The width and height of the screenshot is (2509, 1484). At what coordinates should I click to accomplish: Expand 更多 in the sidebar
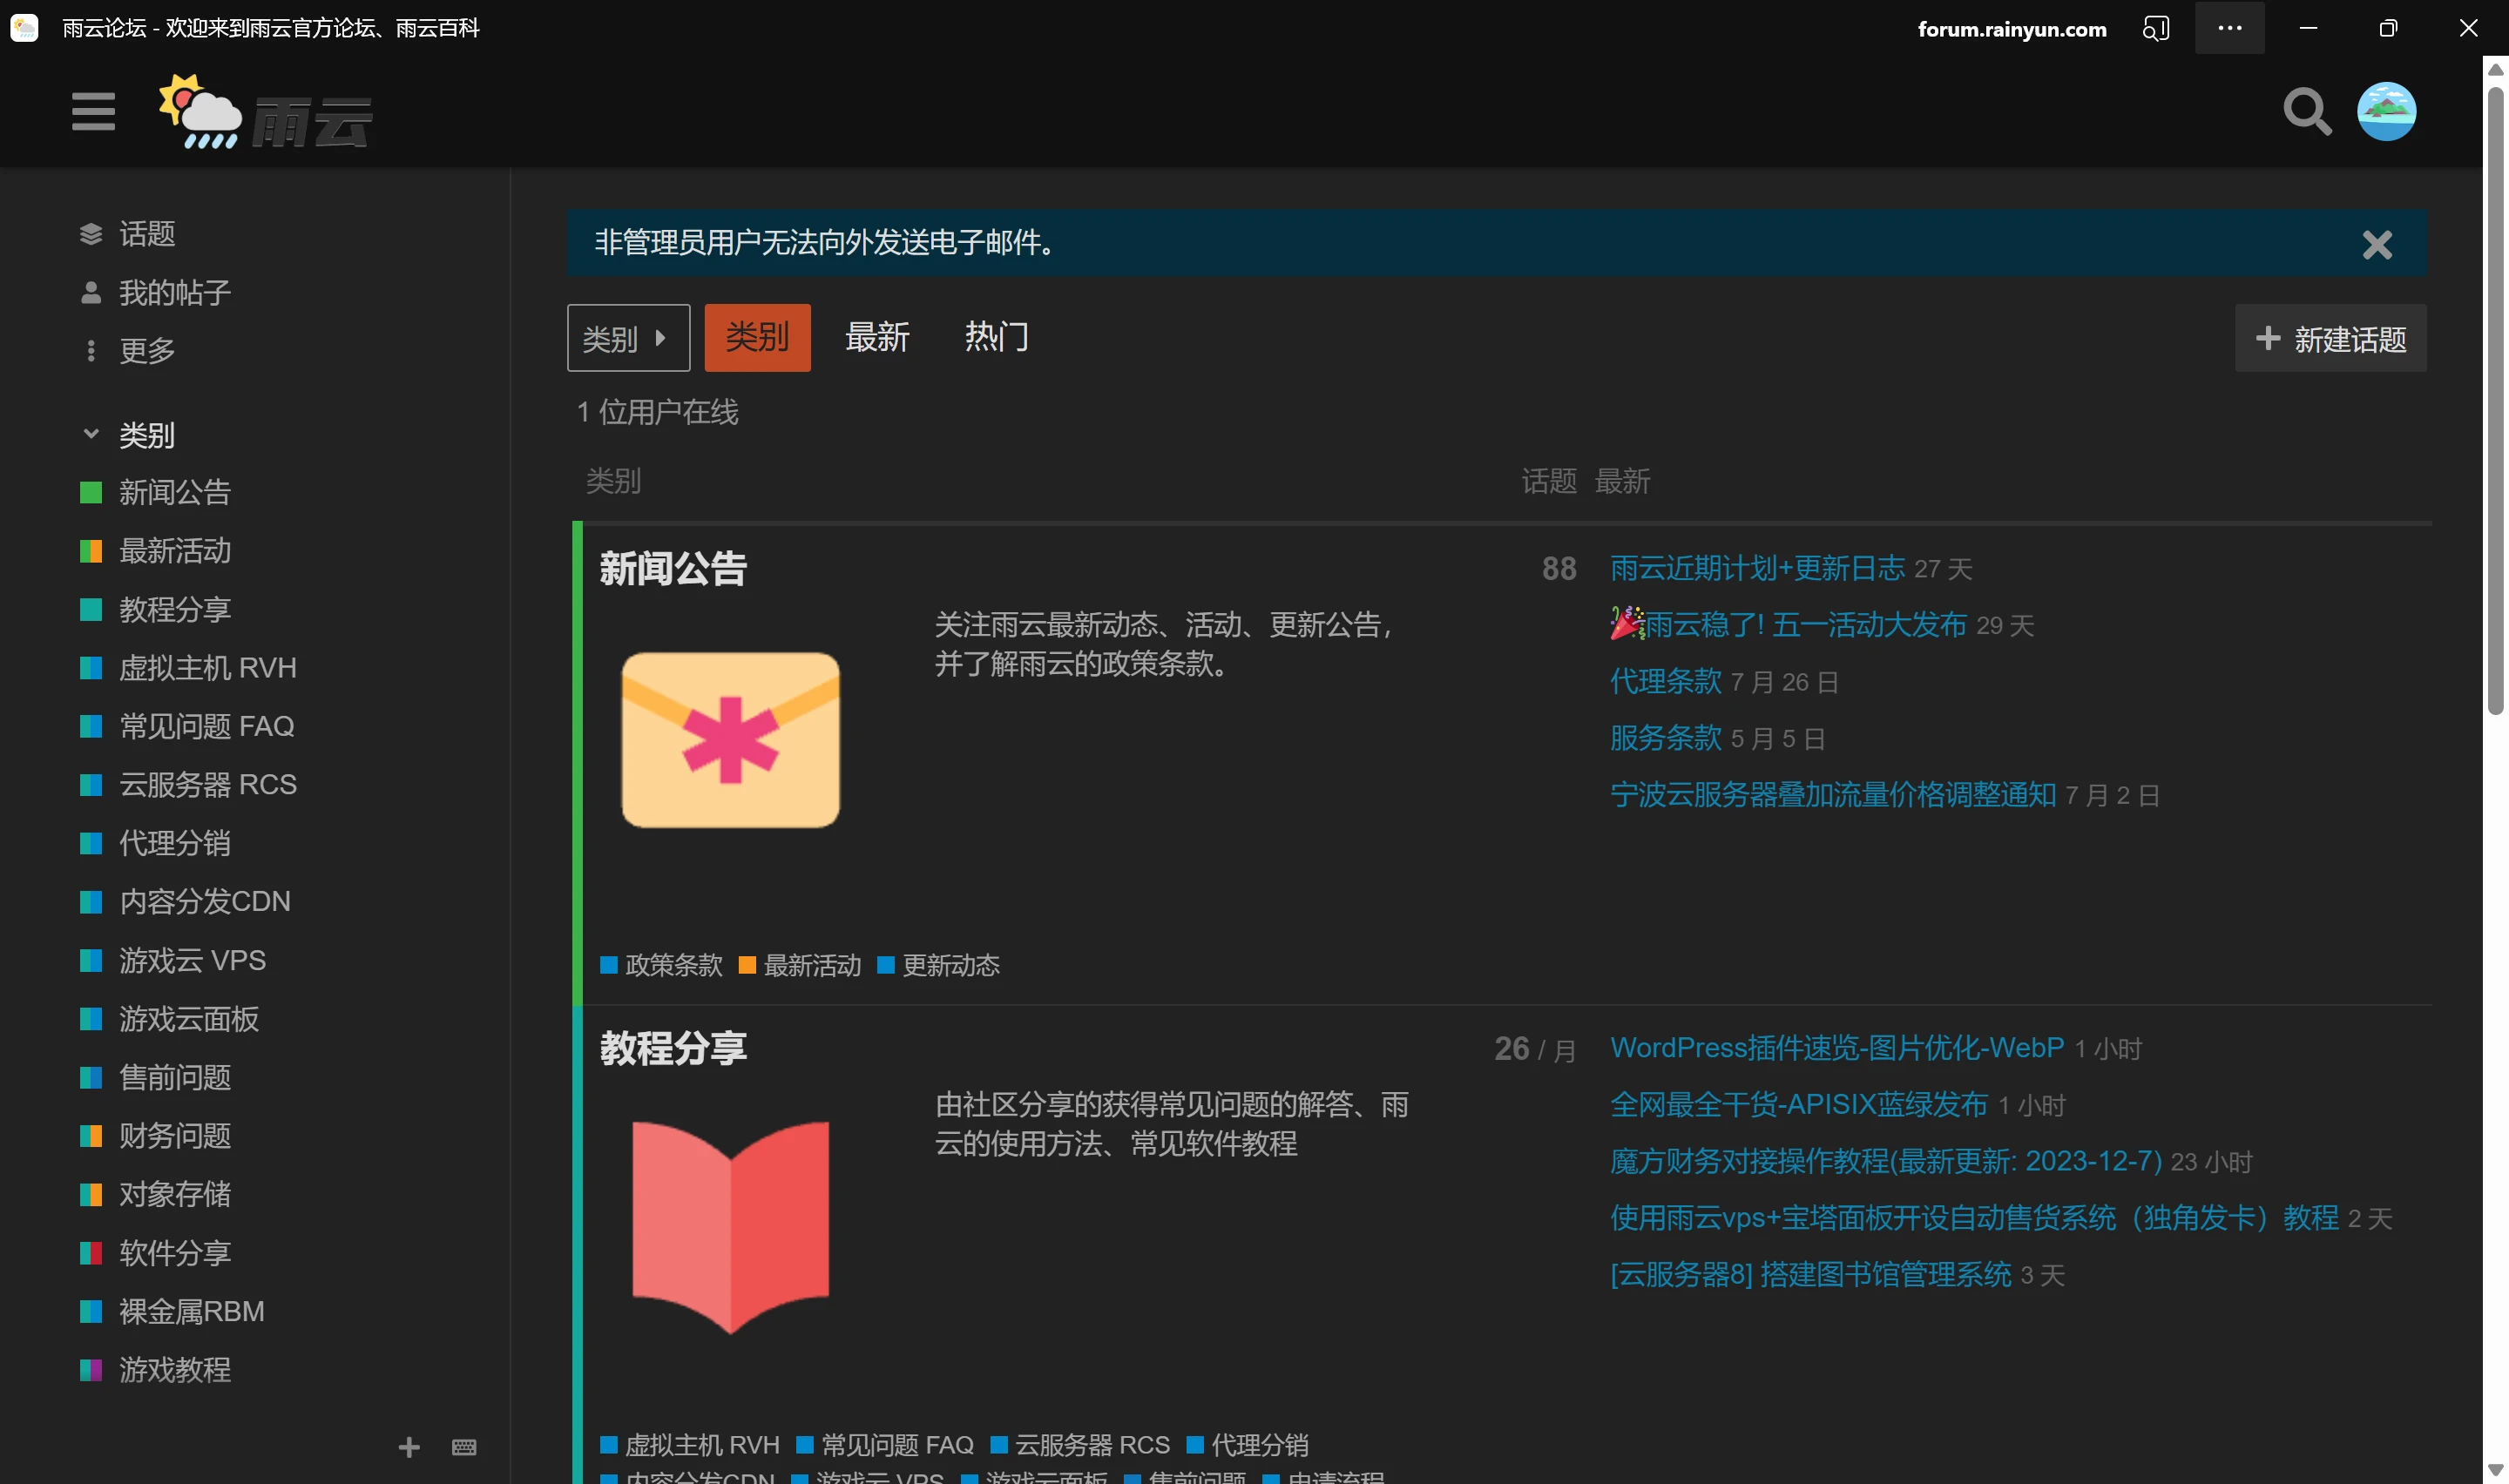click(146, 351)
